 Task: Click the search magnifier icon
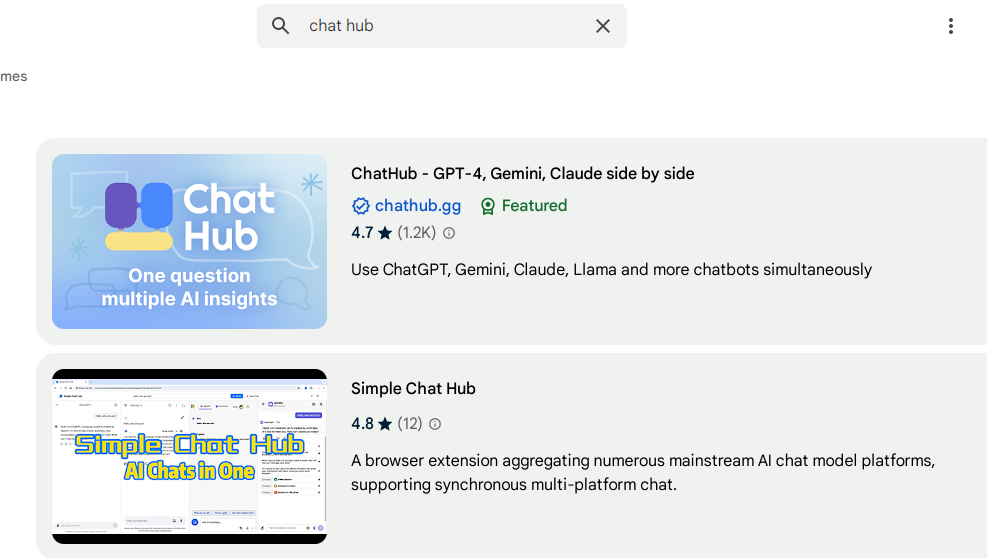tap(281, 26)
